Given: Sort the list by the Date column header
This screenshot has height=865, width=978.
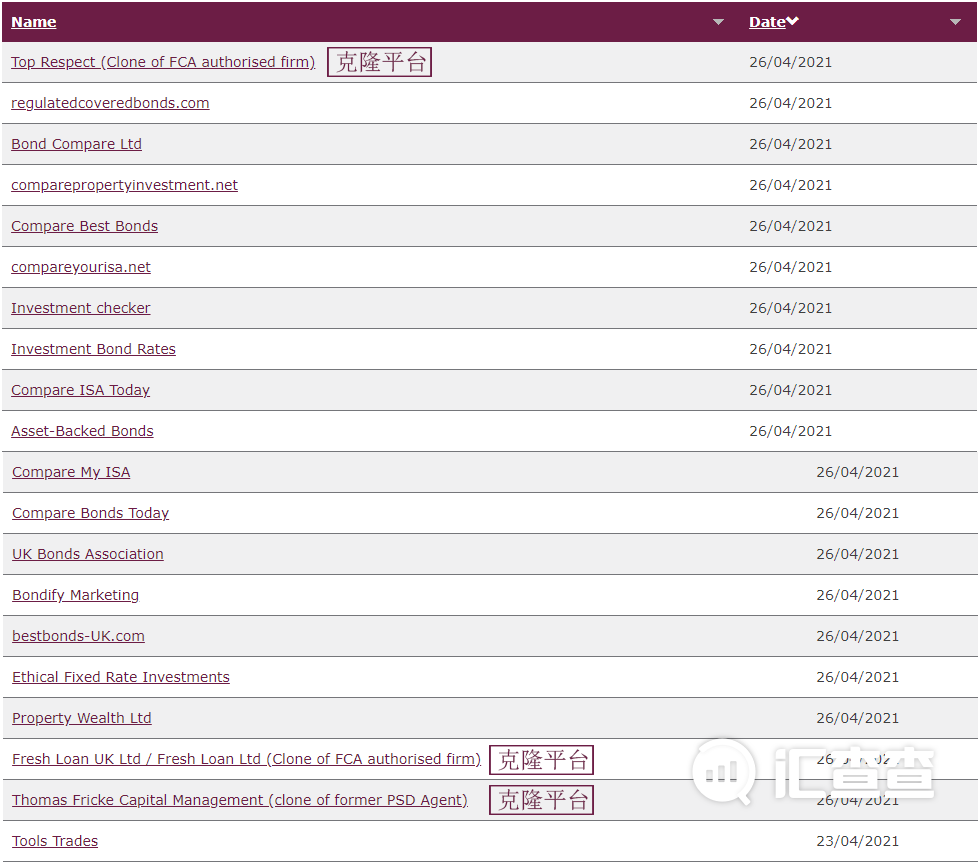Looking at the screenshot, I should pyautogui.click(x=767, y=22).
